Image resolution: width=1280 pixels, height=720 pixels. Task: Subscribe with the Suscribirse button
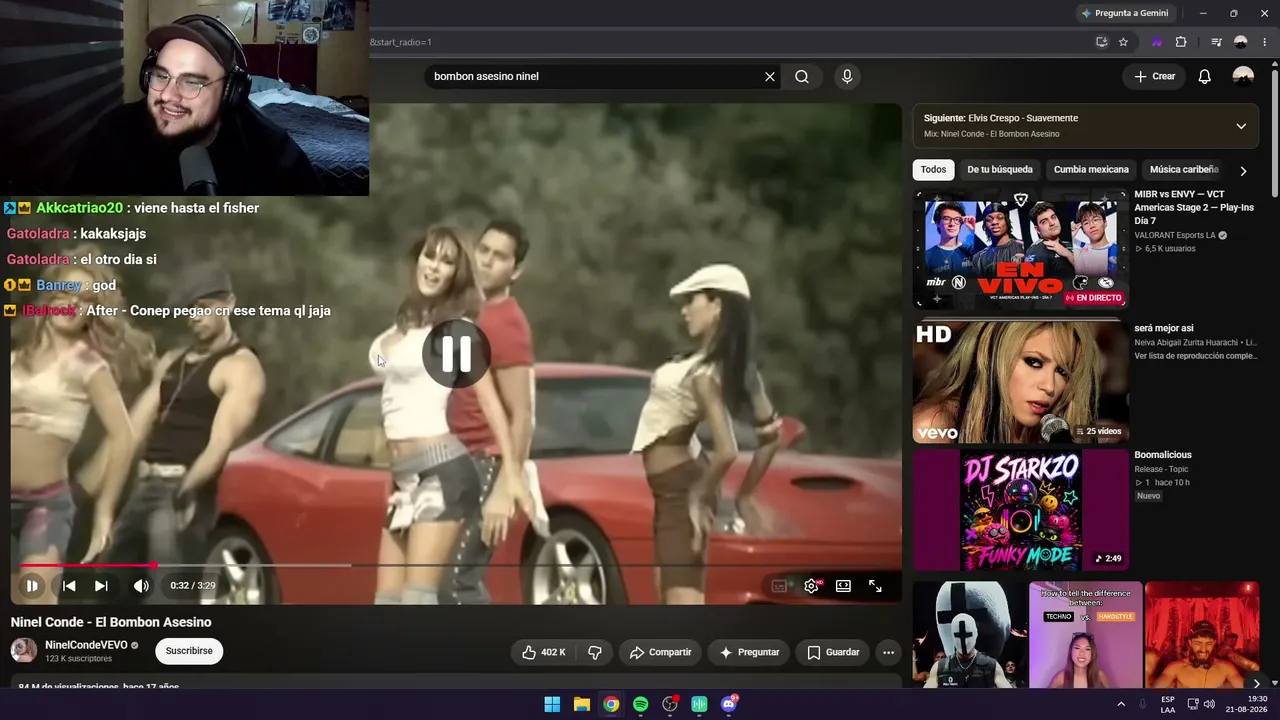click(x=189, y=651)
